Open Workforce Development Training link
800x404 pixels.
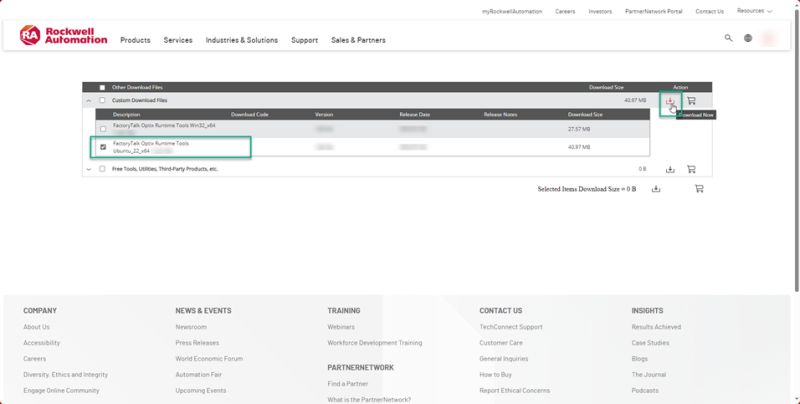[374, 343]
